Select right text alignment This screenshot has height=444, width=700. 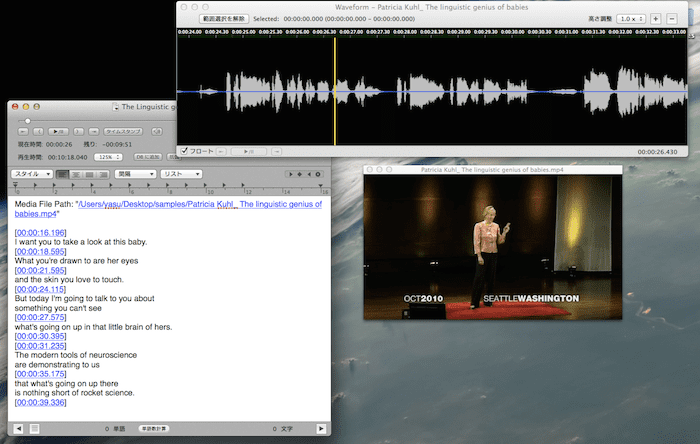click(x=103, y=174)
